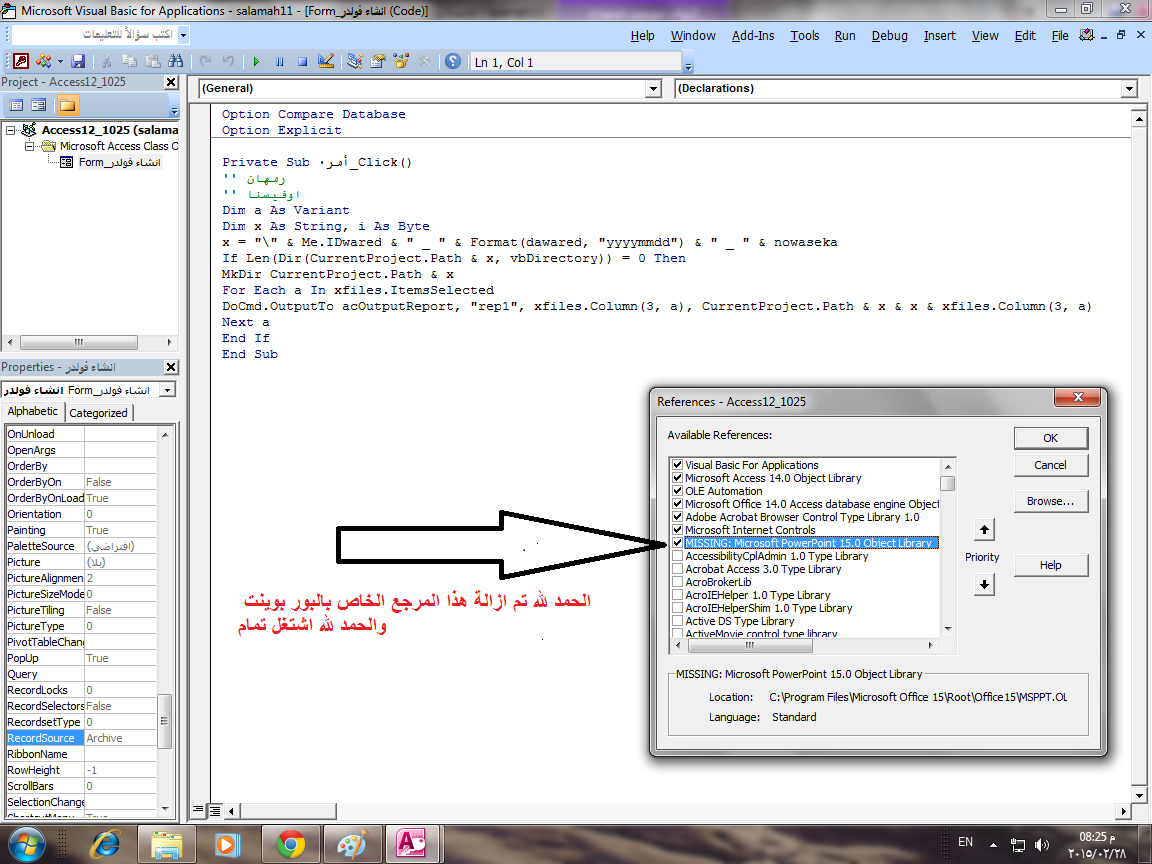The width and height of the screenshot is (1152, 864).
Task: Click the references list horizontal scrollbar
Action: click(x=804, y=645)
